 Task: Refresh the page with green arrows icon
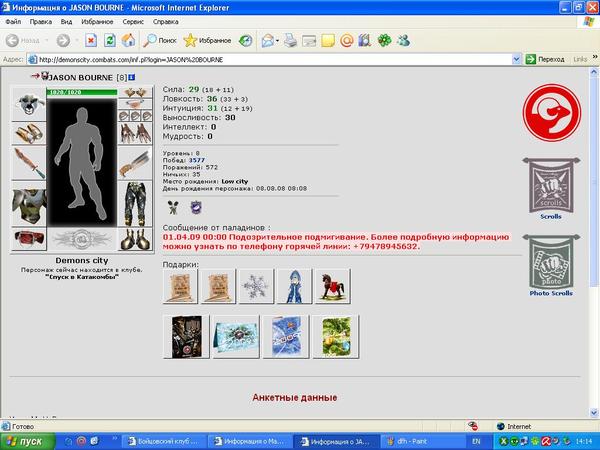(110, 40)
